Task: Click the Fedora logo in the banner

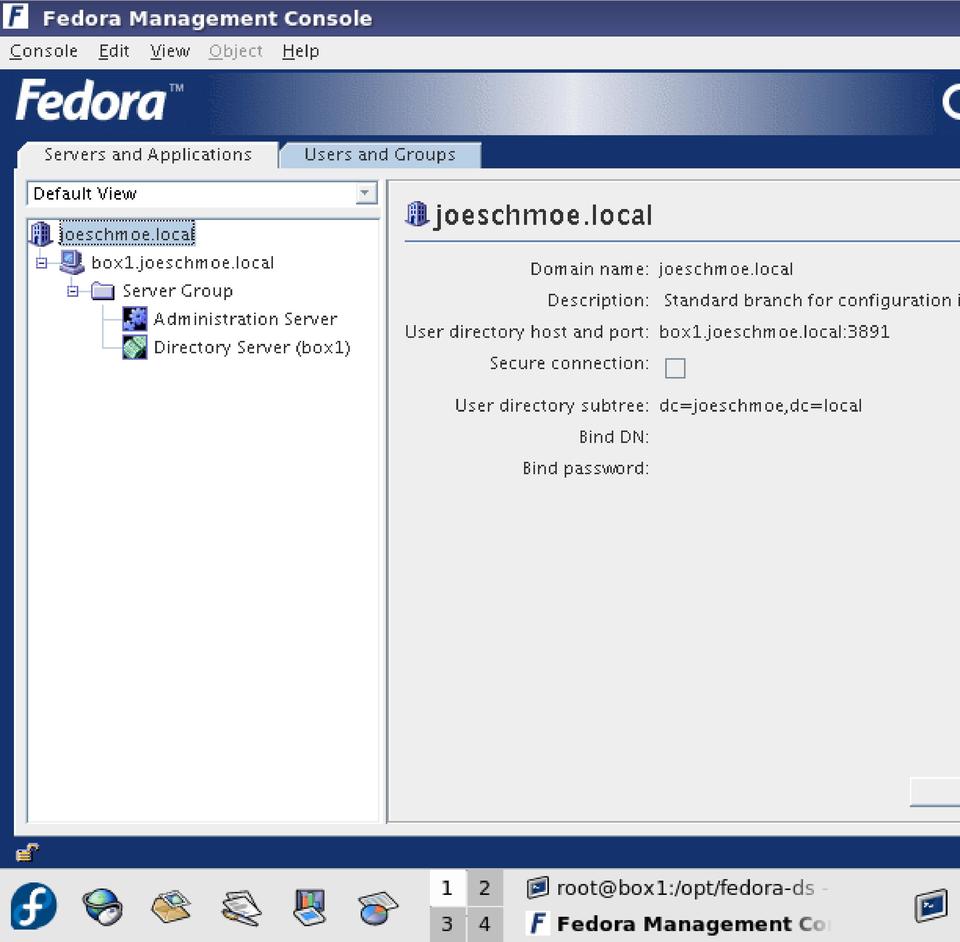Action: pos(99,100)
